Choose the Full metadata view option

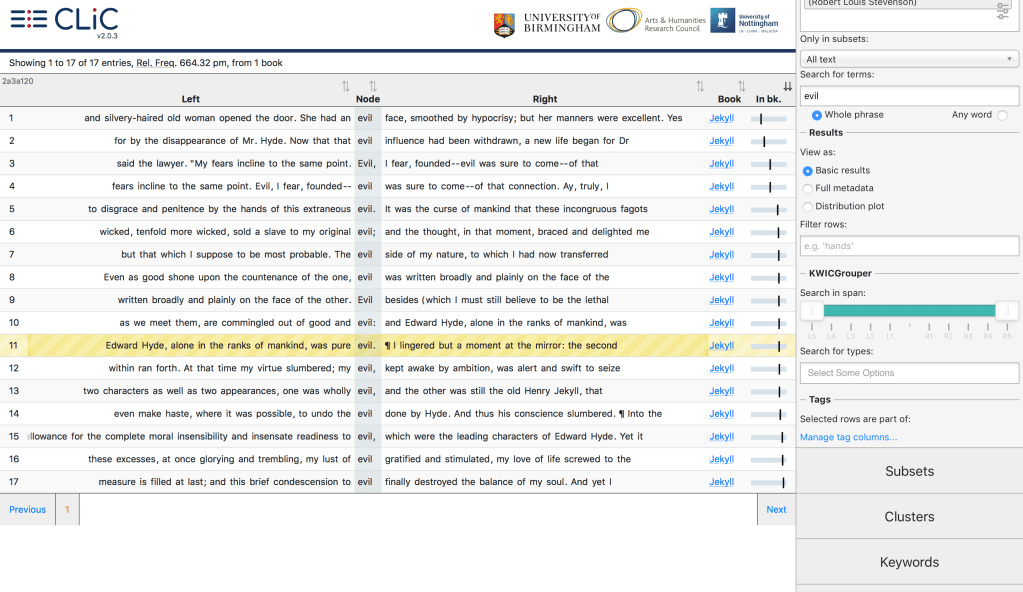point(808,188)
